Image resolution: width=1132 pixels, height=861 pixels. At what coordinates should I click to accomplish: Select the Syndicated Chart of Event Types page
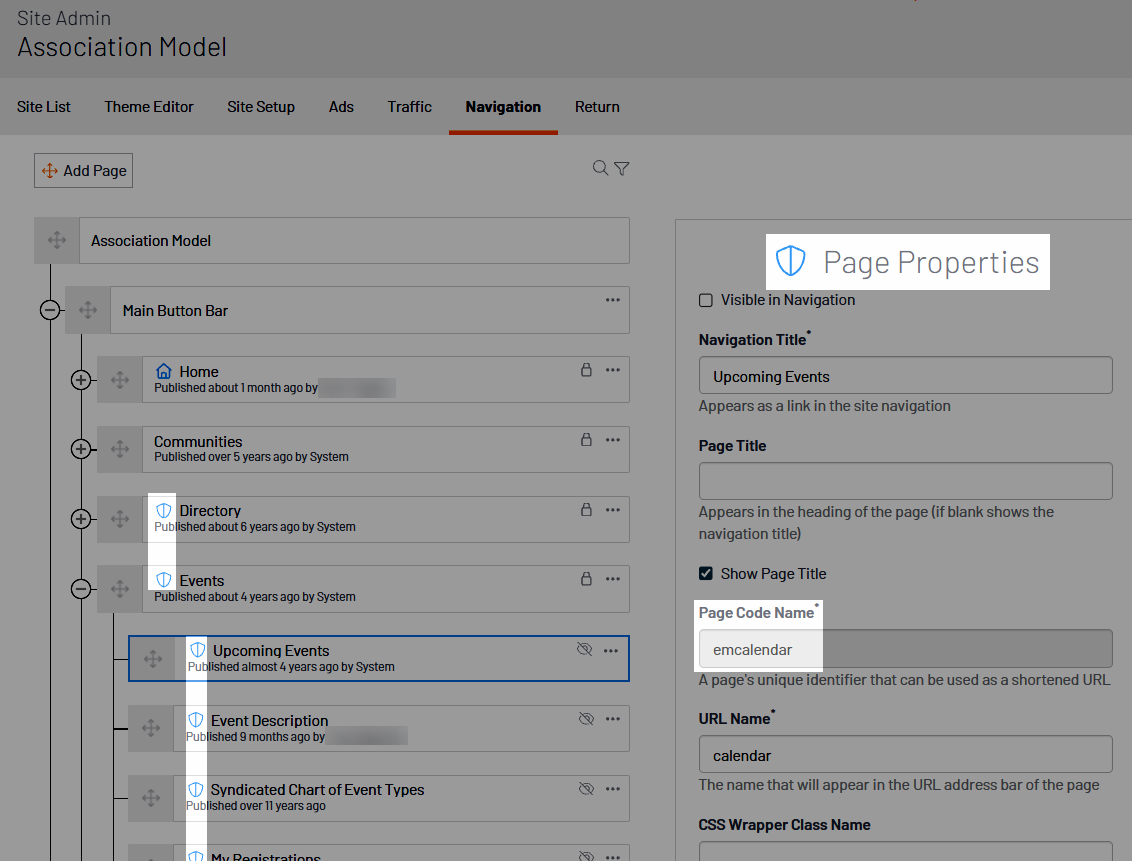[317, 790]
